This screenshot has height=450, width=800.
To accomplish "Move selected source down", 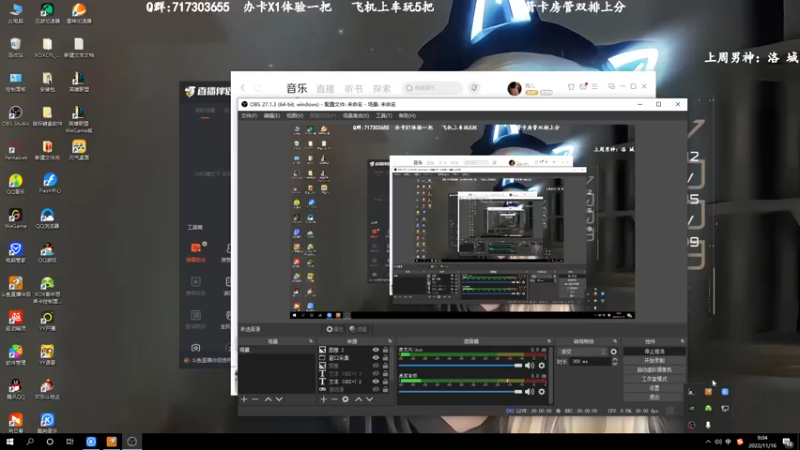I will coord(369,399).
